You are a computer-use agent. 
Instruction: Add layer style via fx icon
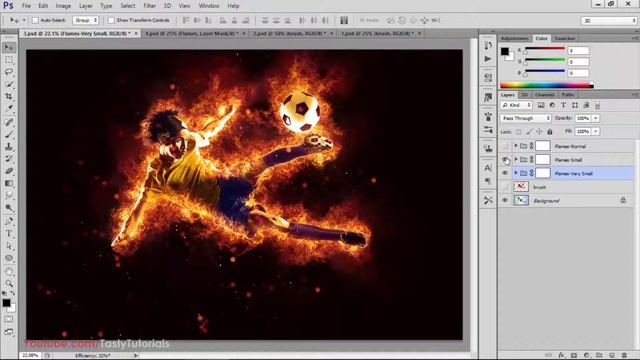[562, 356]
